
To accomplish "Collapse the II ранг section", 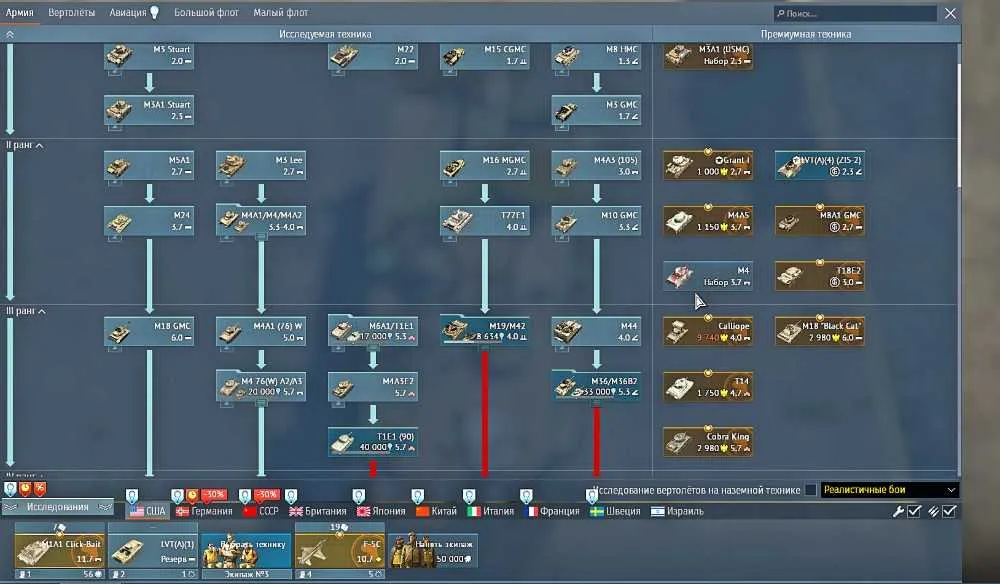I will (25, 145).
